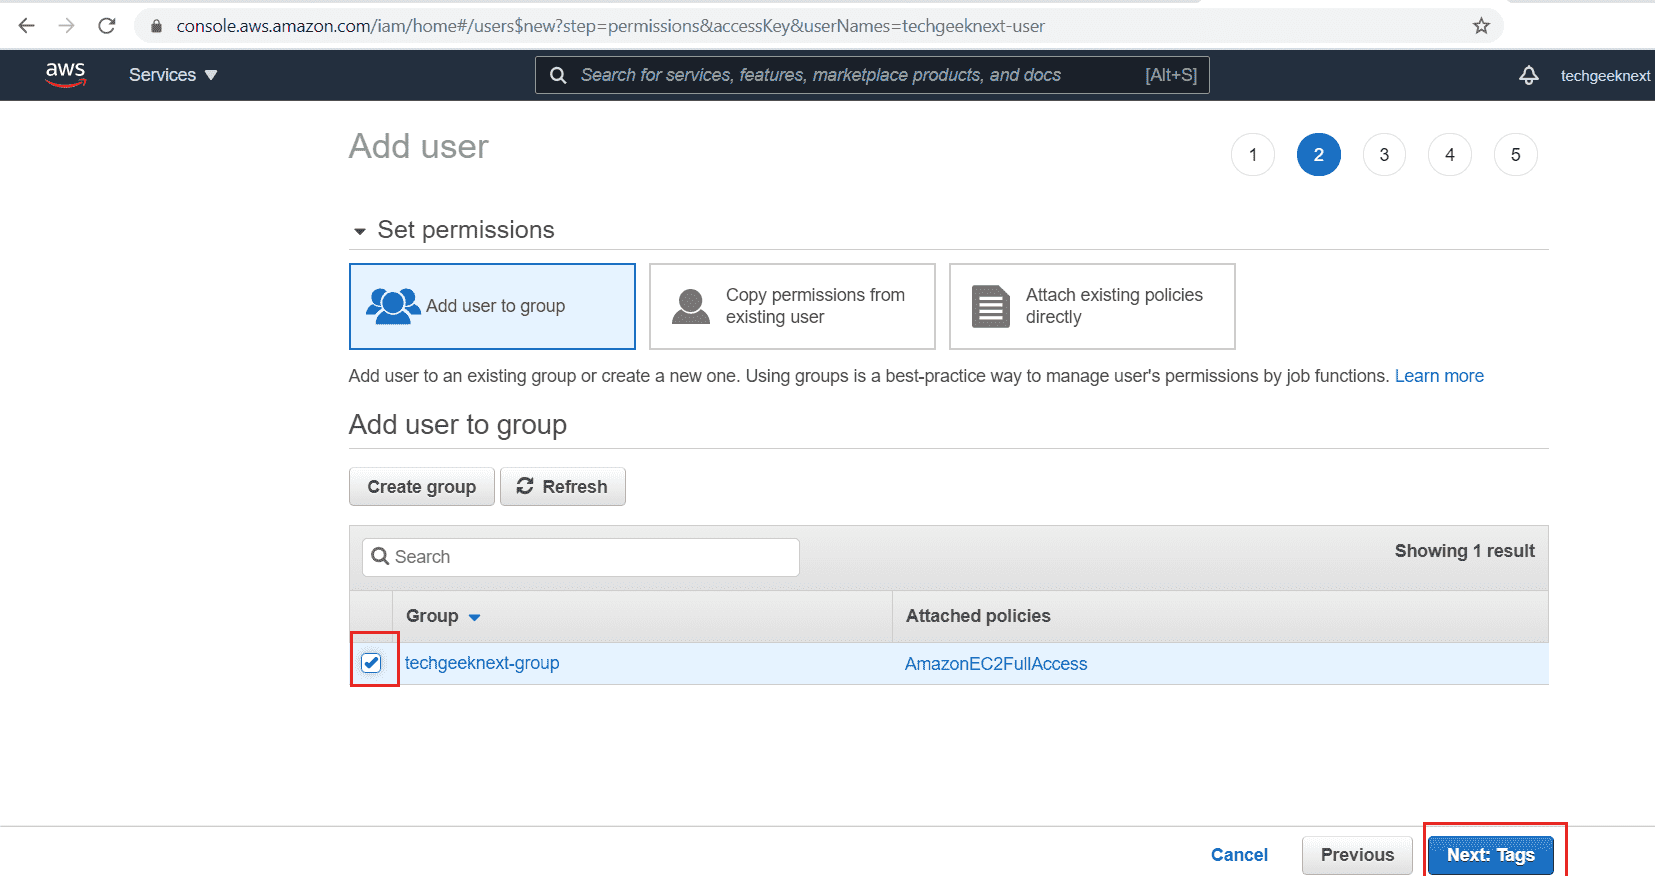Focus the group Search field

[x=581, y=557]
